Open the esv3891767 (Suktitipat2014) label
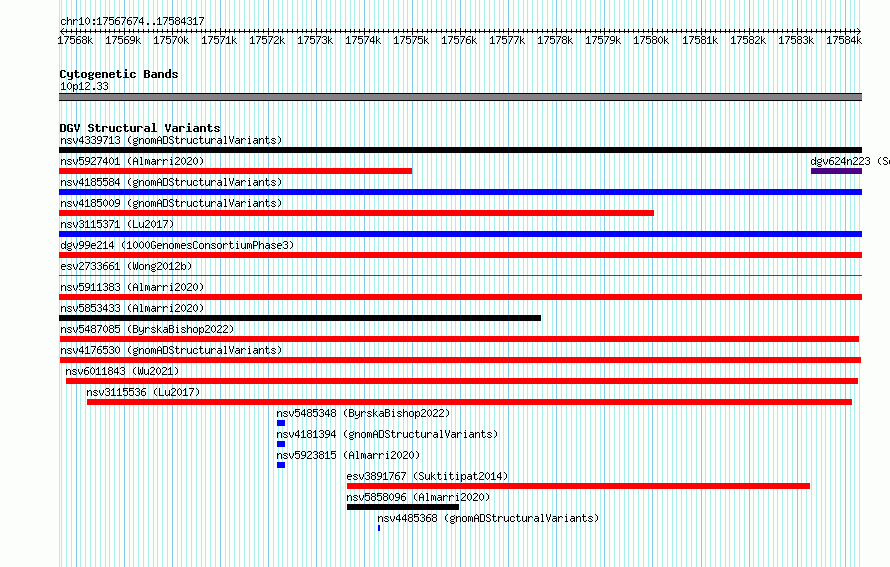890x567 pixels. coord(427,476)
